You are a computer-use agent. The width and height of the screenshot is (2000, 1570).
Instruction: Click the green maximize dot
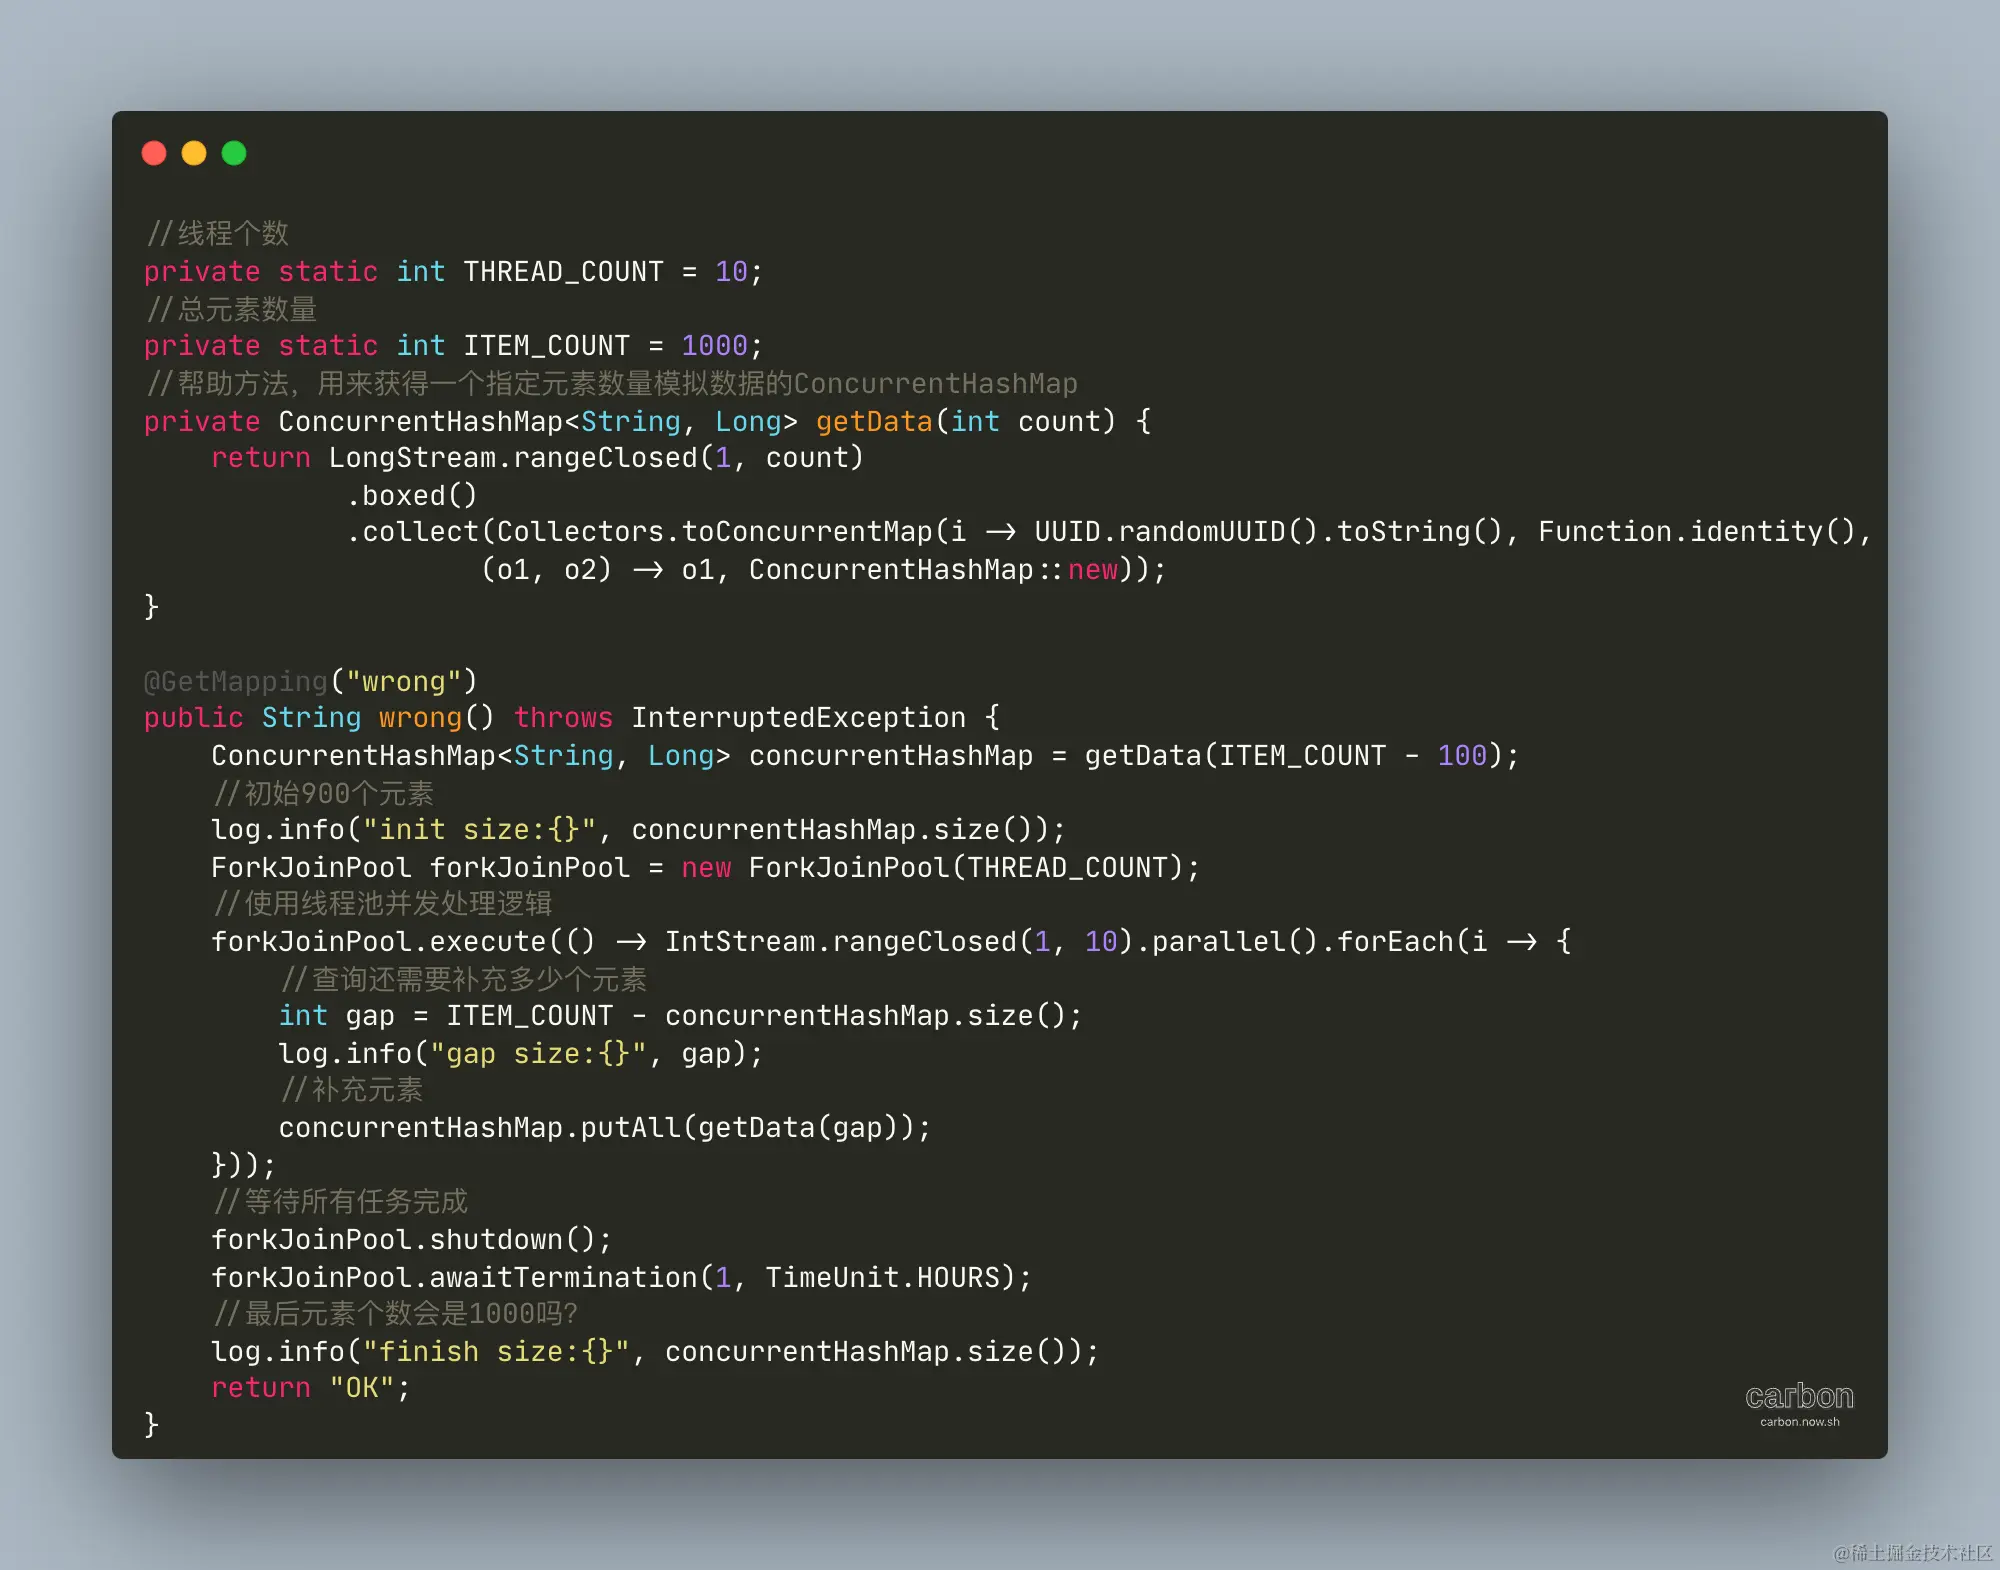pyautogui.click(x=234, y=153)
